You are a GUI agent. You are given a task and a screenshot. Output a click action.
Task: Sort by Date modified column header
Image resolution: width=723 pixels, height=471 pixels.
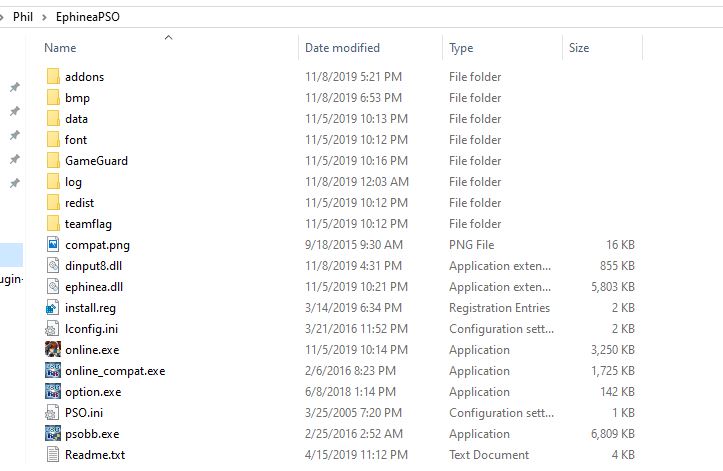coord(342,48)
